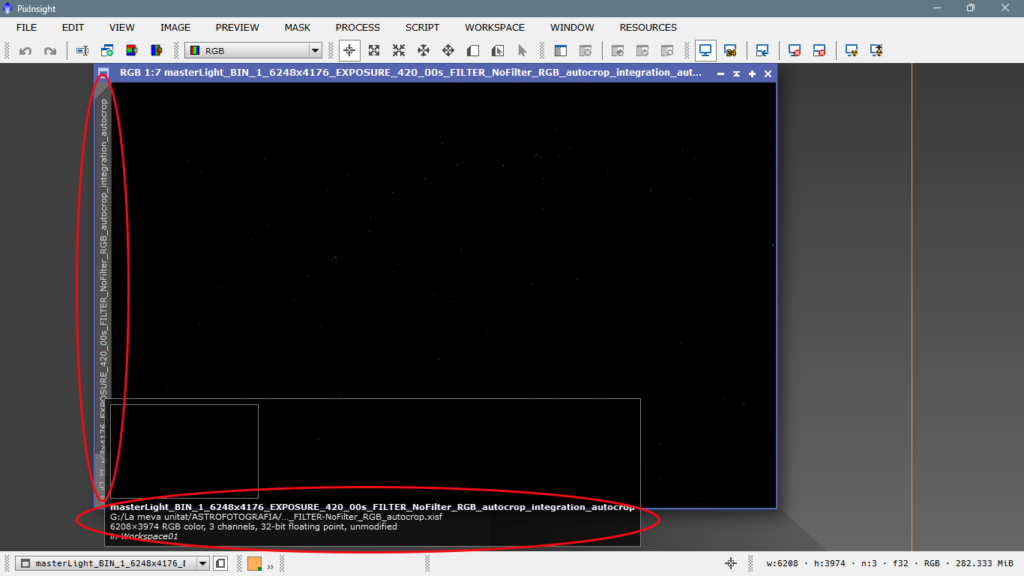1024x576 pixels.
Task: Click the STF AutoStretch arrow icon
Action: (x=762, y=50)
